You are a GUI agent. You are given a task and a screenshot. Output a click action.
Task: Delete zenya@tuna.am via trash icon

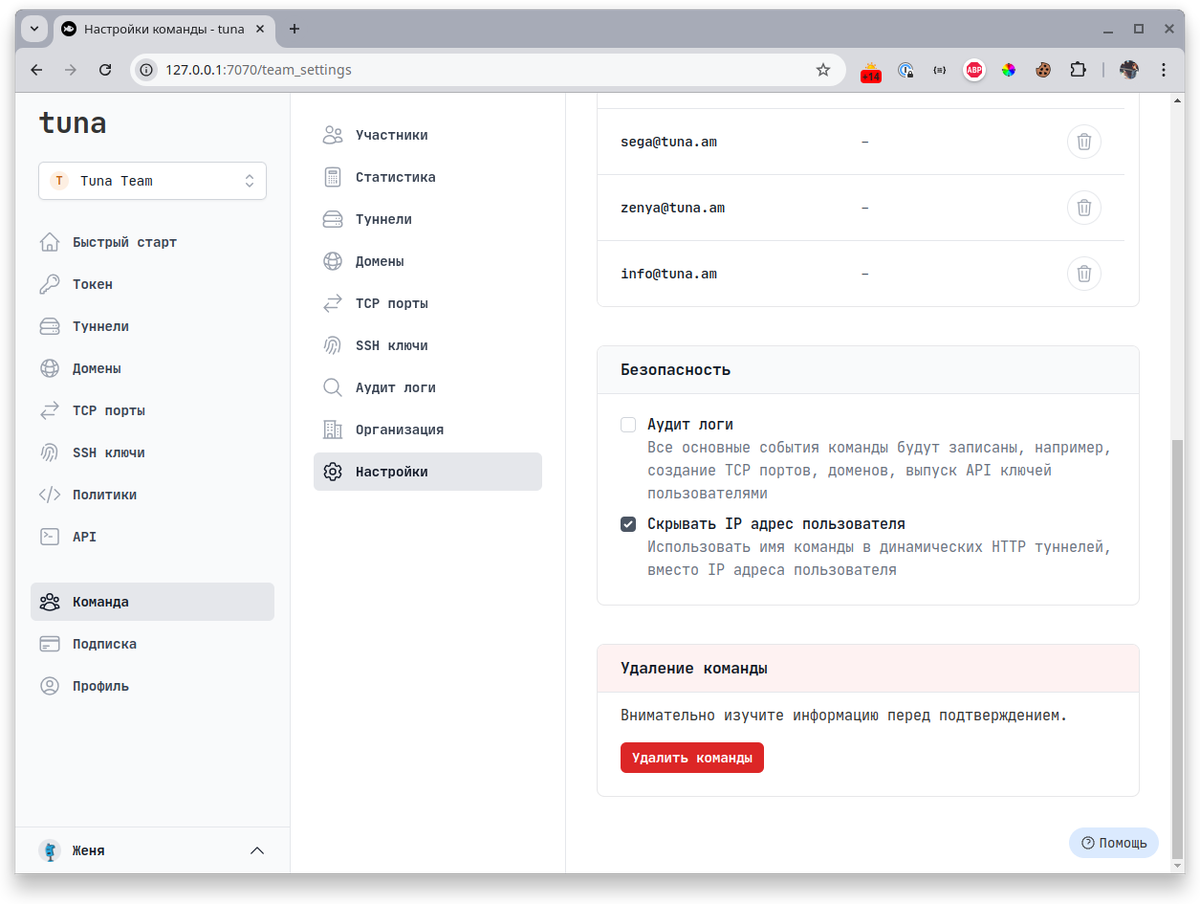click(1084, 207)
